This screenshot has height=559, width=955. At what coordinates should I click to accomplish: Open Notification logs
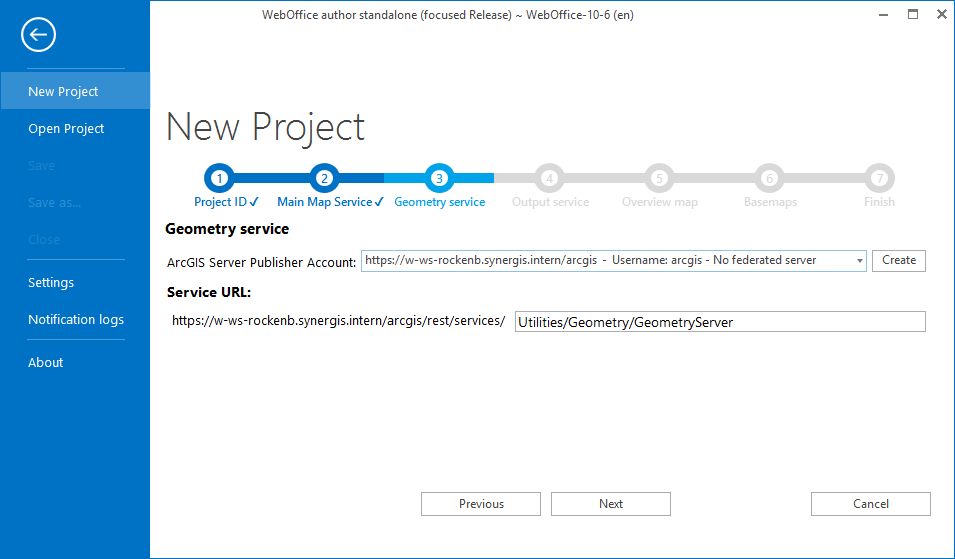(x=75, y=320)
